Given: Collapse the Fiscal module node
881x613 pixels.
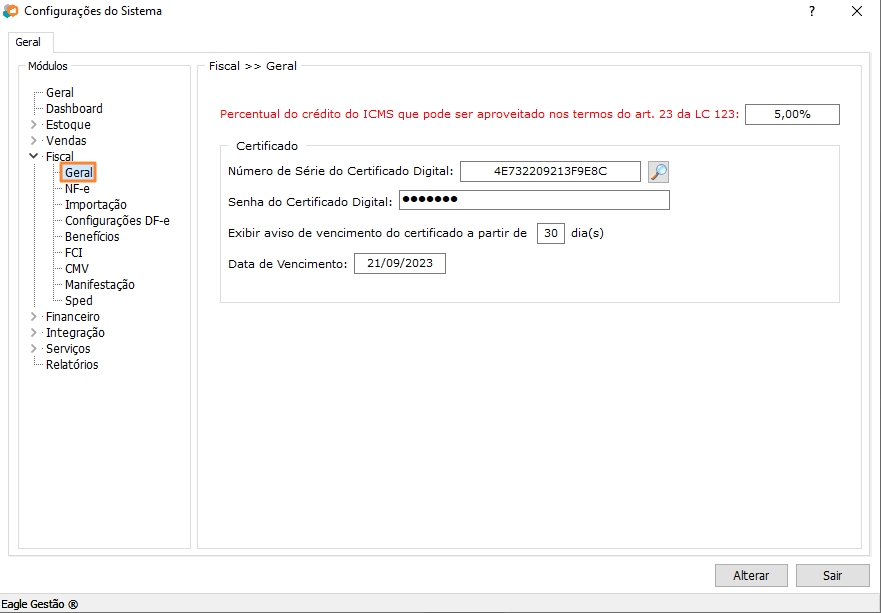Looking at the screenshot, I should tap(34, 156).
